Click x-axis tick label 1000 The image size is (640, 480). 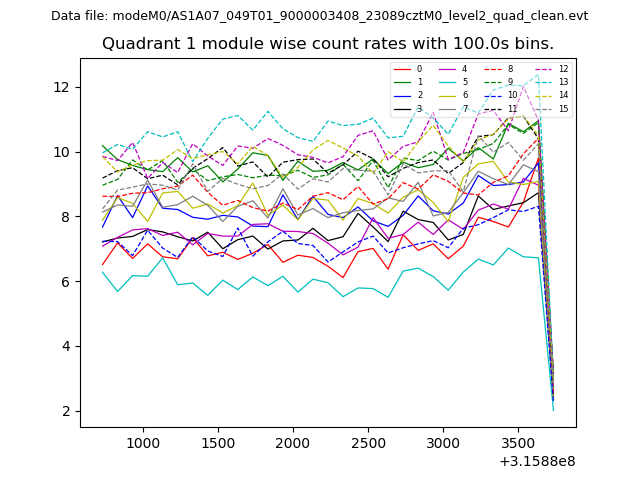143,442
